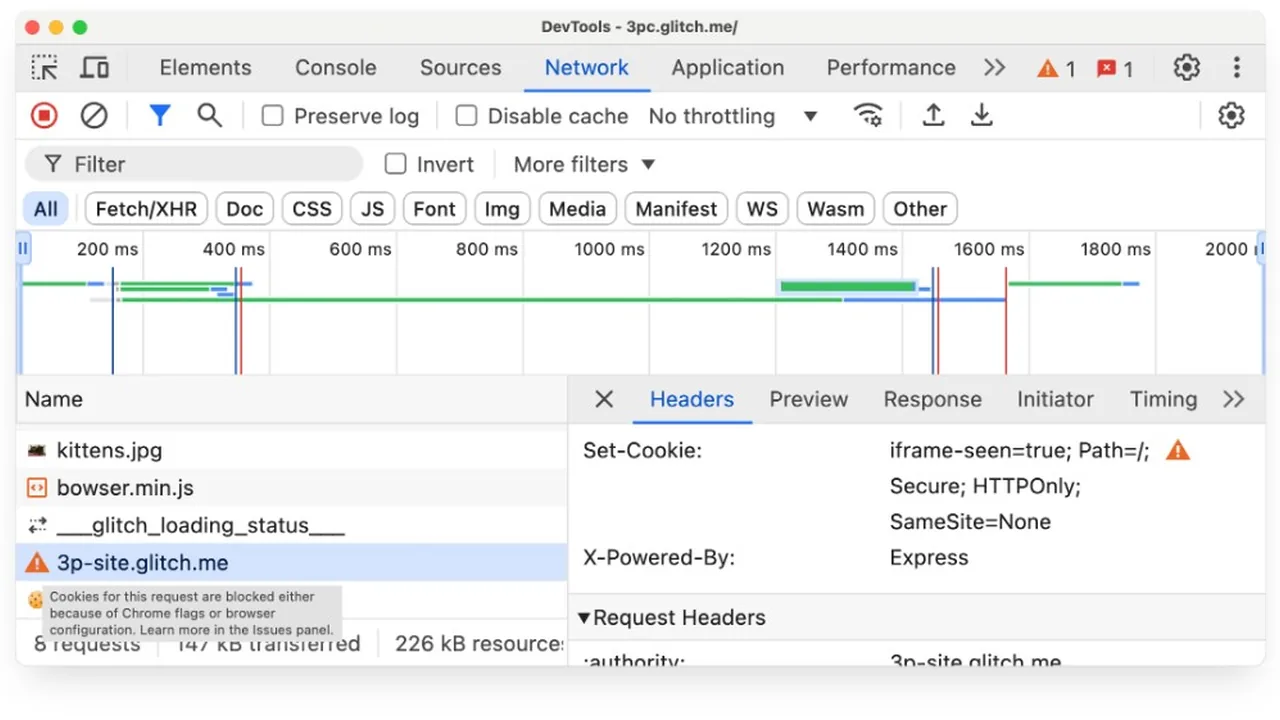Image resolution: width=1280 pixels, height=720 pixels.
Task: Open the Application panel
Action: coord(728,68)
